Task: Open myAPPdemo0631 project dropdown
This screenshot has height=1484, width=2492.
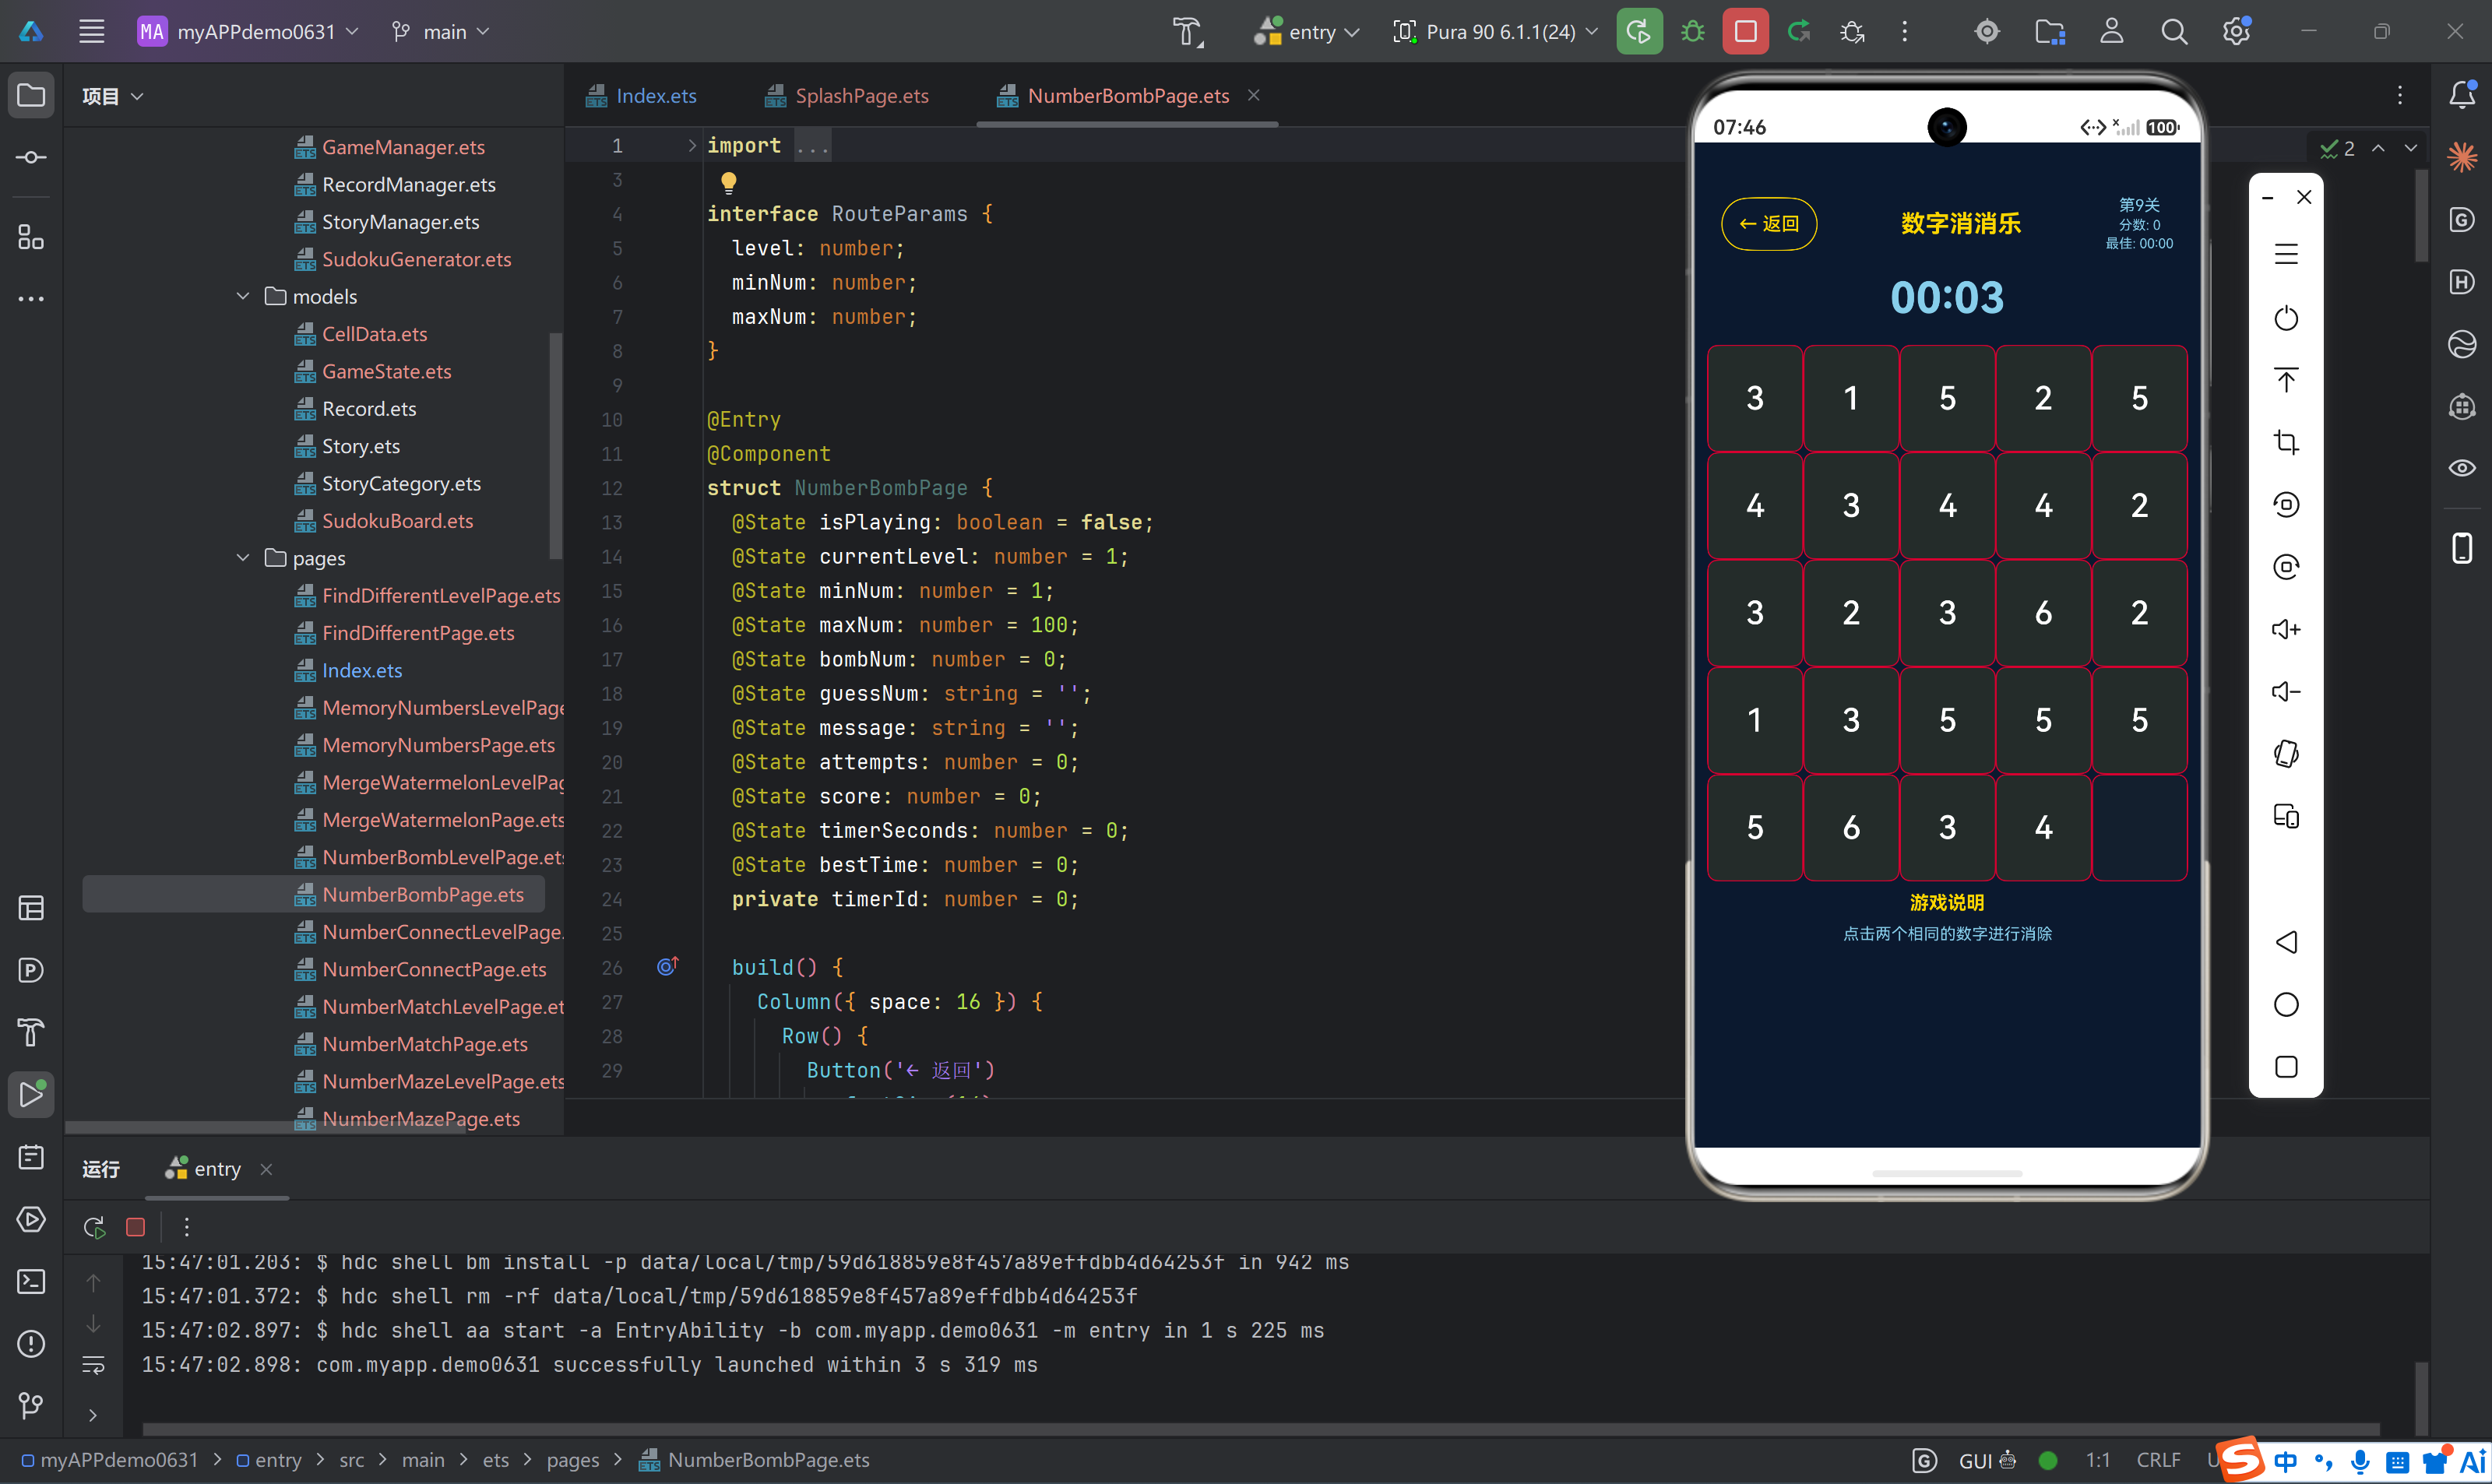Action: coord(248,32)
